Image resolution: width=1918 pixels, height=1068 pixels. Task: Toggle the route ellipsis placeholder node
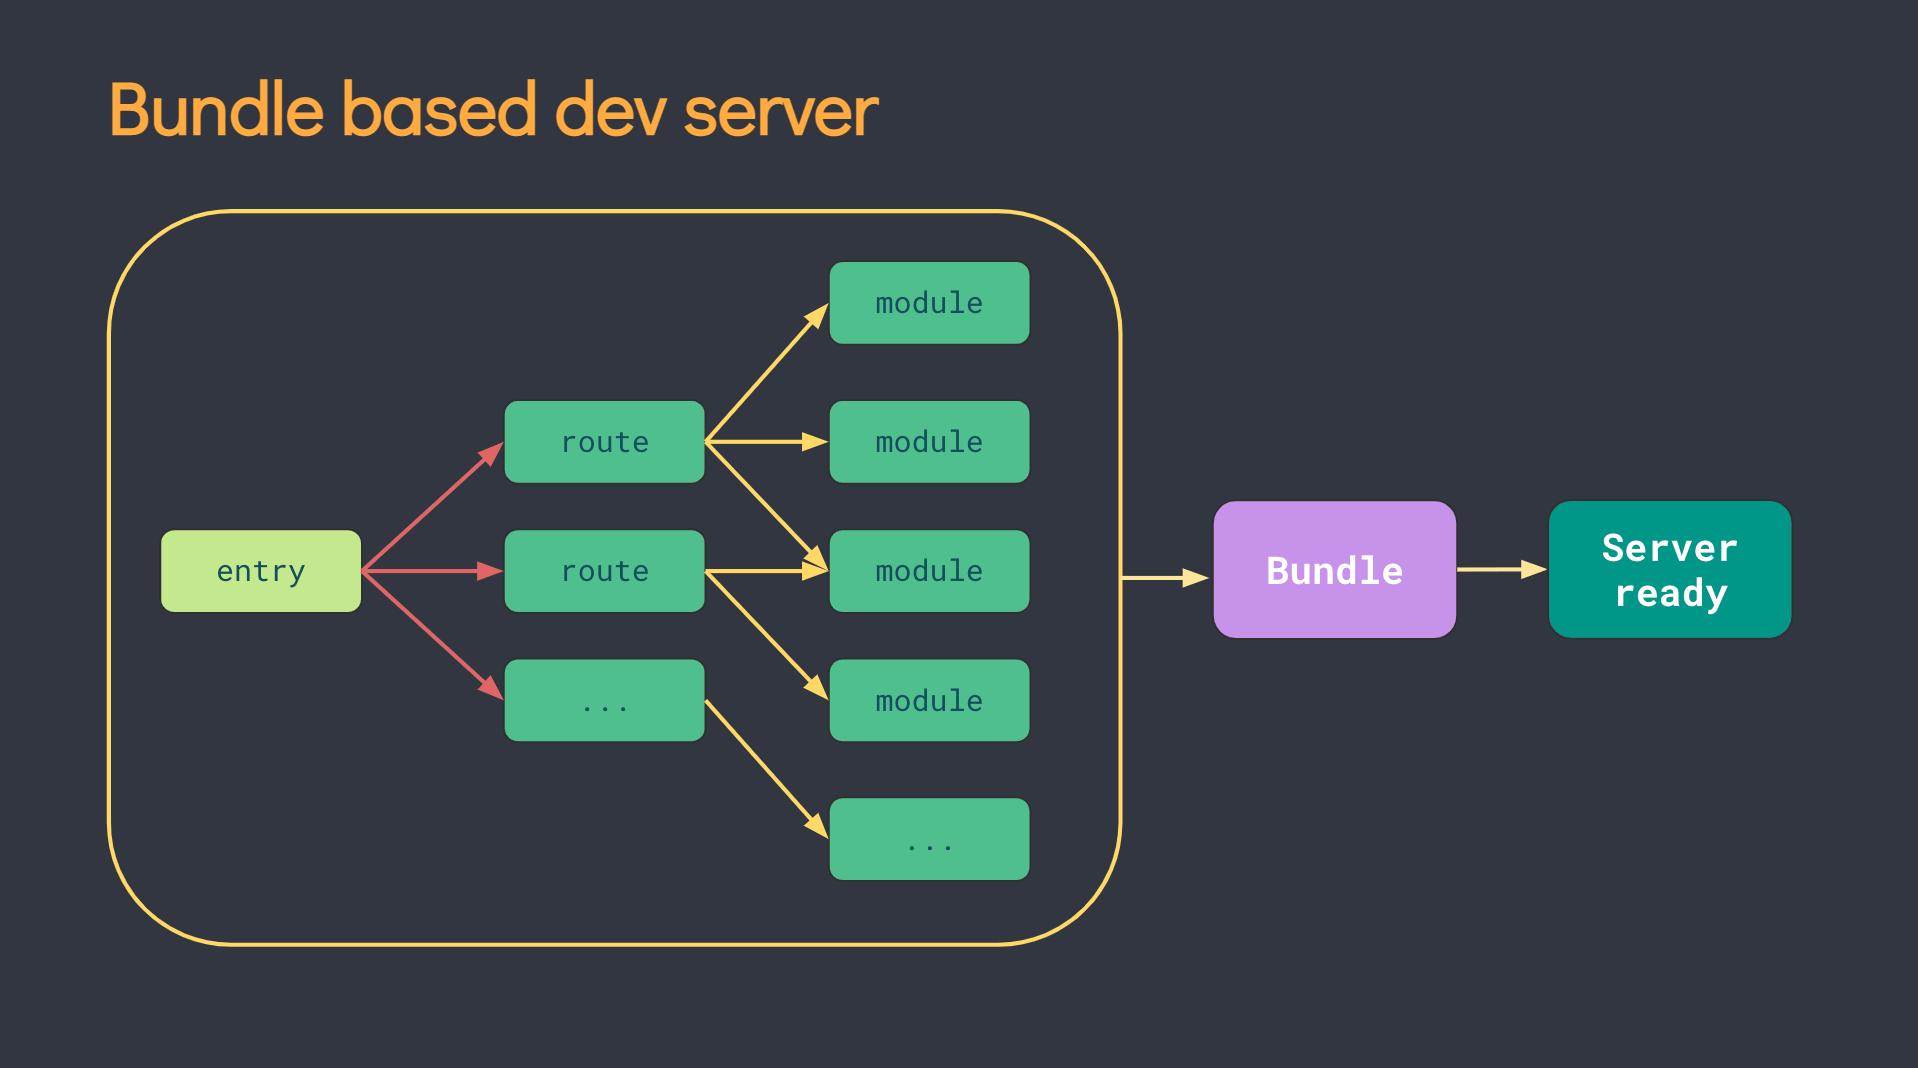pos(604,701)
